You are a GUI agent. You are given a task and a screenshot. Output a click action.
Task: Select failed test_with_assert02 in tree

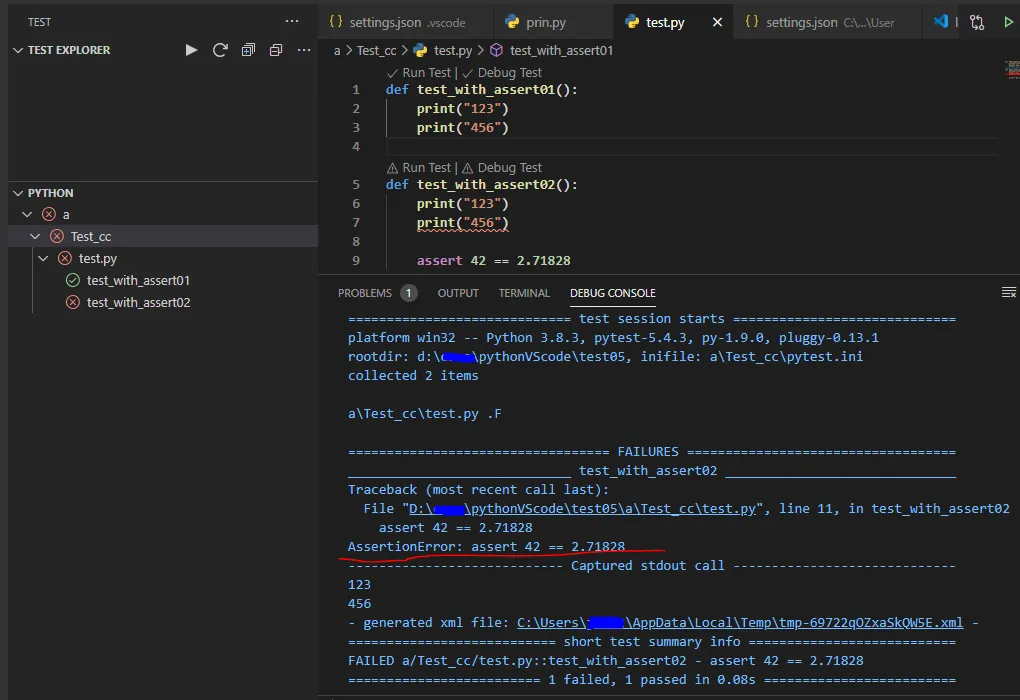[x=138, y=303]
